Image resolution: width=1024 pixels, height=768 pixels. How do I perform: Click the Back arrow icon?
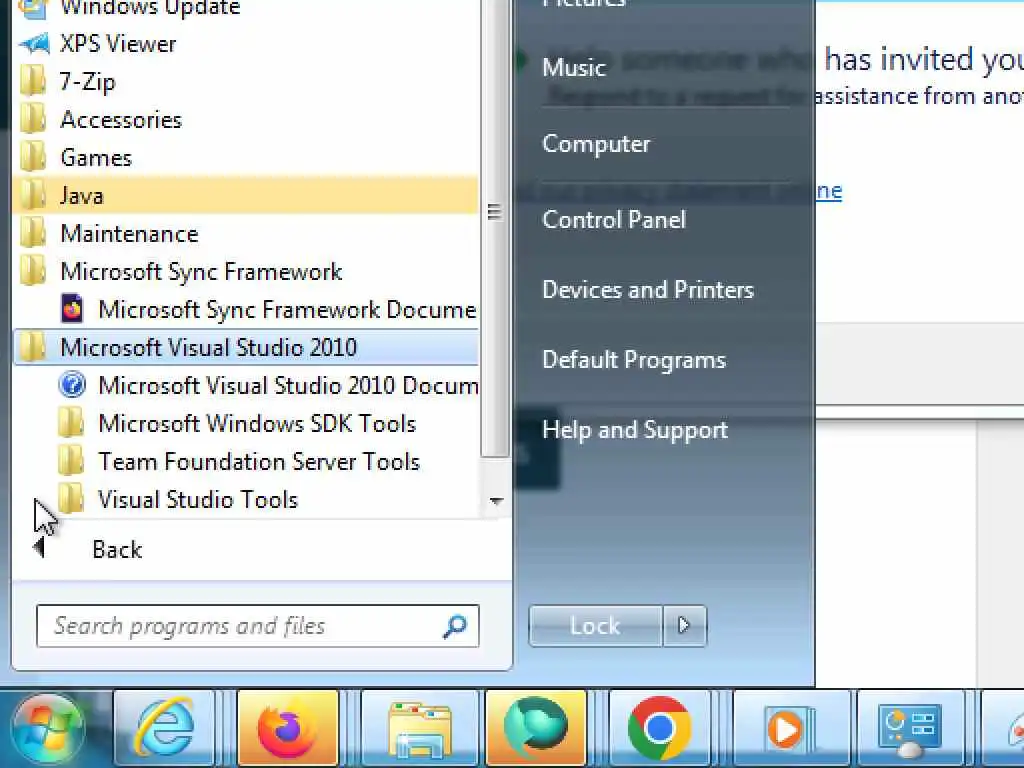pyautogui.click(x=40, y=547)
